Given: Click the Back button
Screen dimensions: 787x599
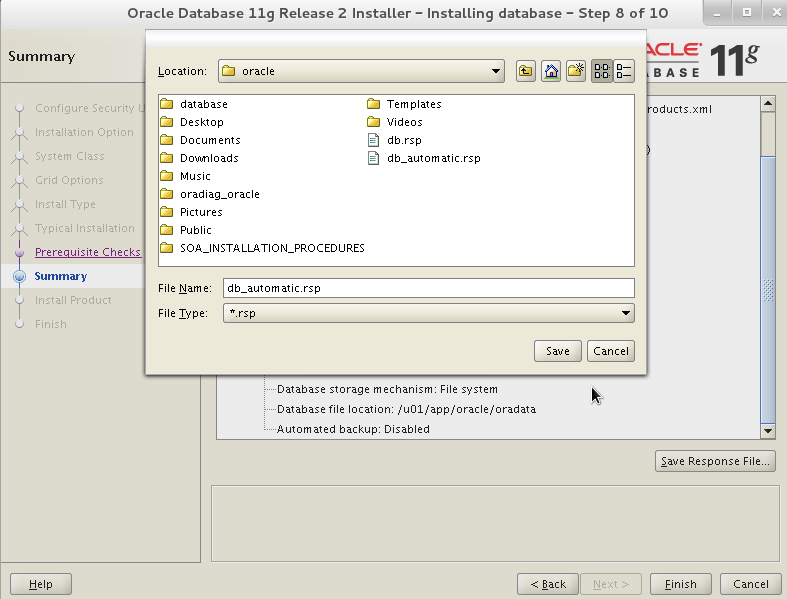Looking at the screenshot, I should (548, 584).
